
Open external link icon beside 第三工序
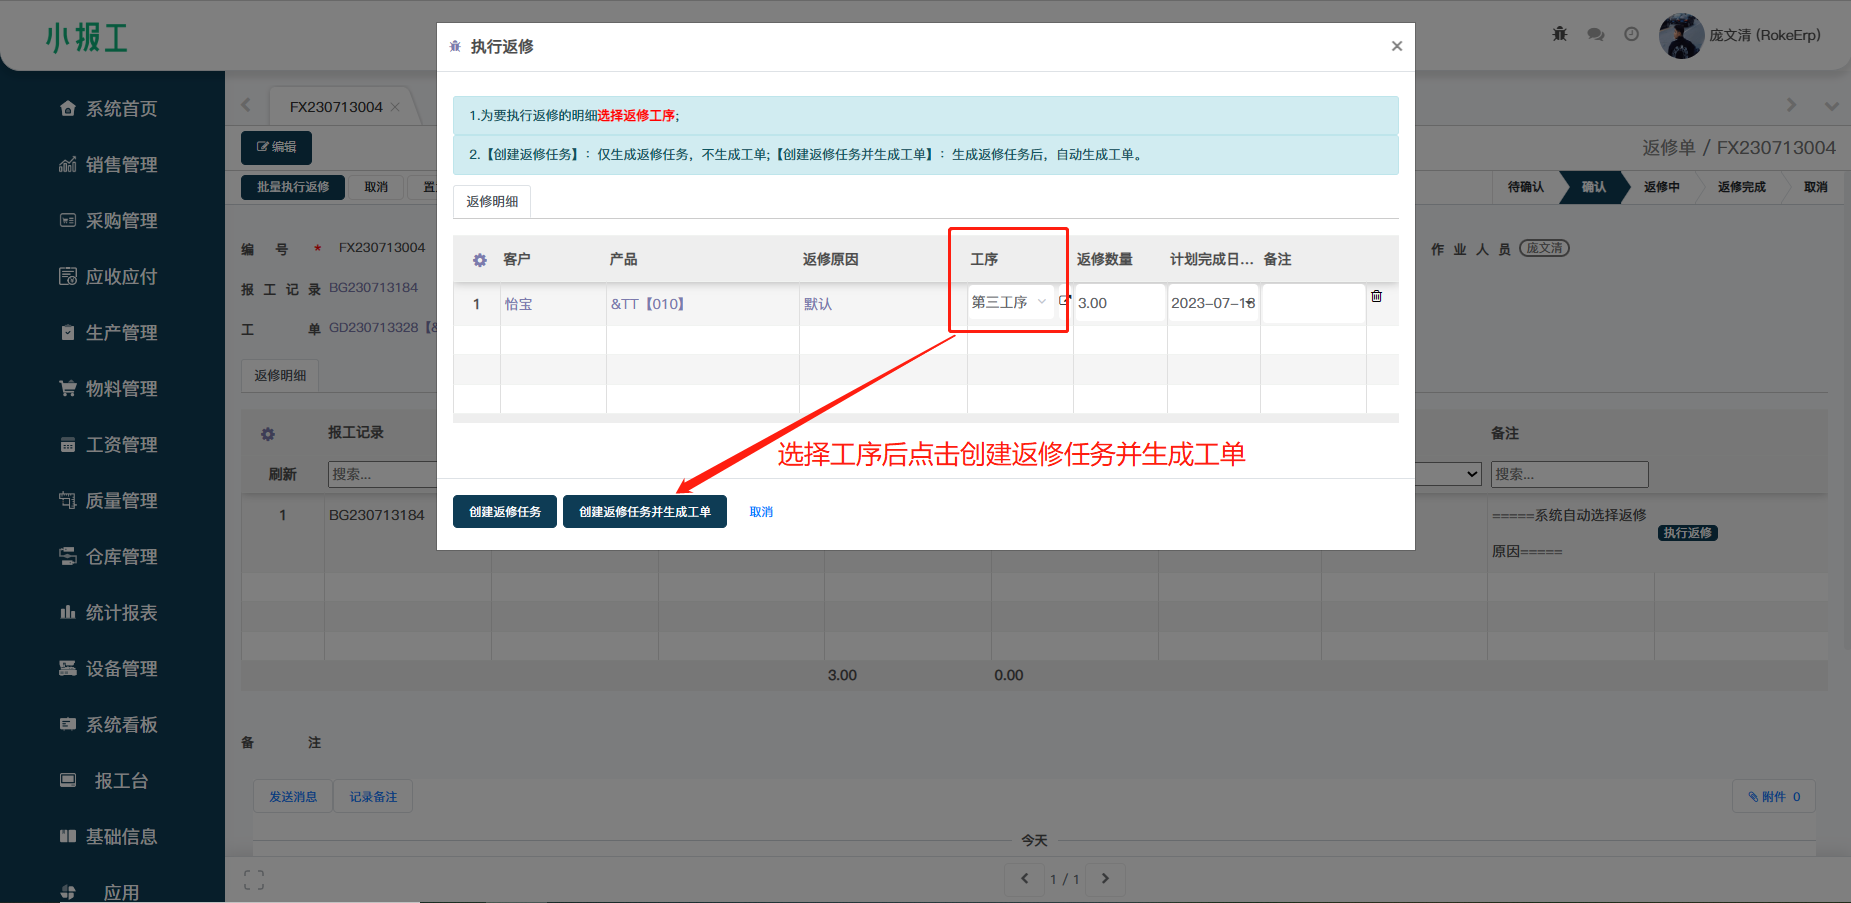pos(1064,300)
